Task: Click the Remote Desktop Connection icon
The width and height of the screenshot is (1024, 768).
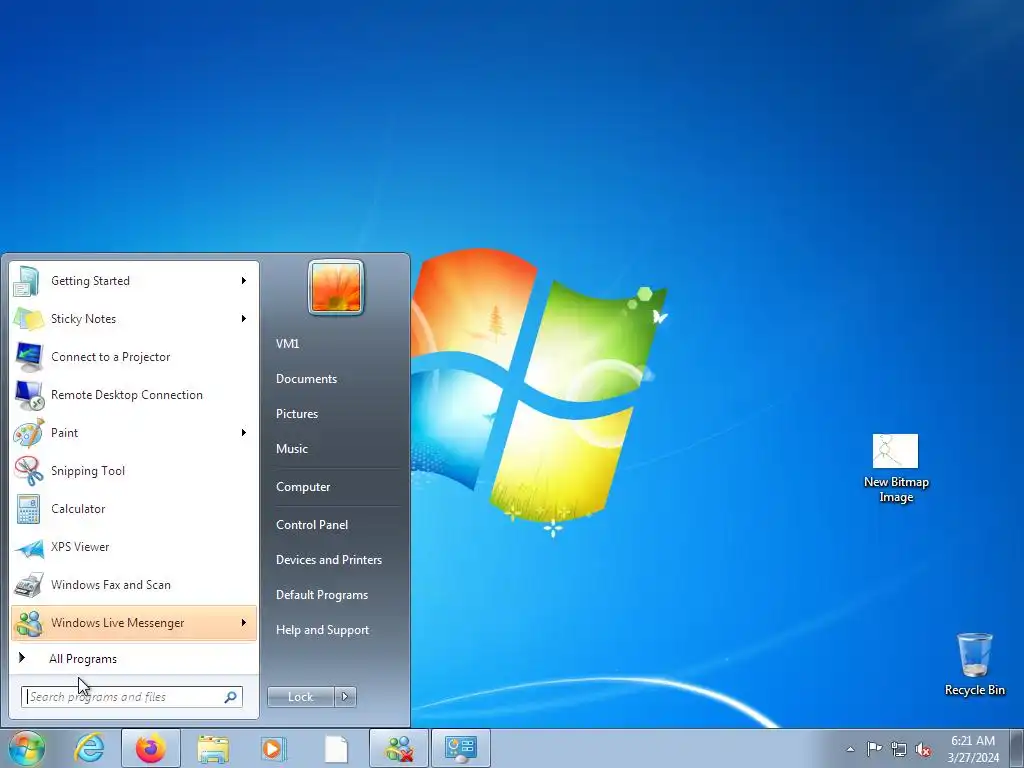Action: point(28,394)
